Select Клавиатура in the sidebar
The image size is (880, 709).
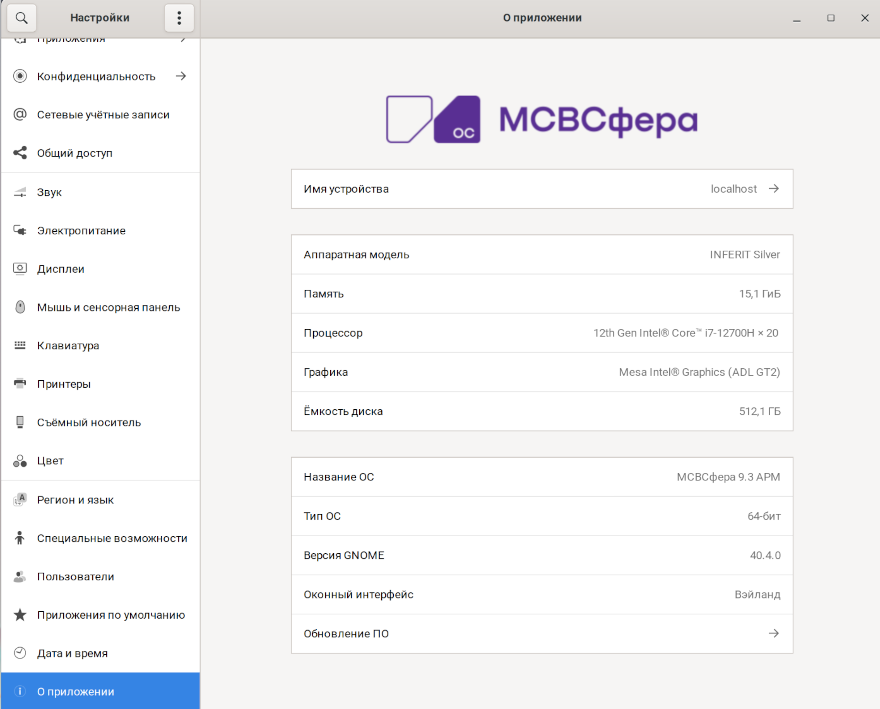click(x=100, y=345)
